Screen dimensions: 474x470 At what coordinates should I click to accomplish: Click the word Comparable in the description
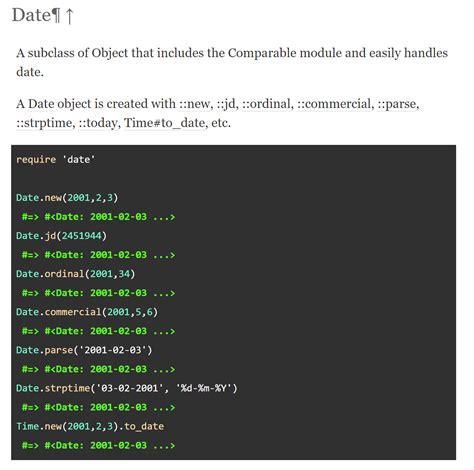262,53
